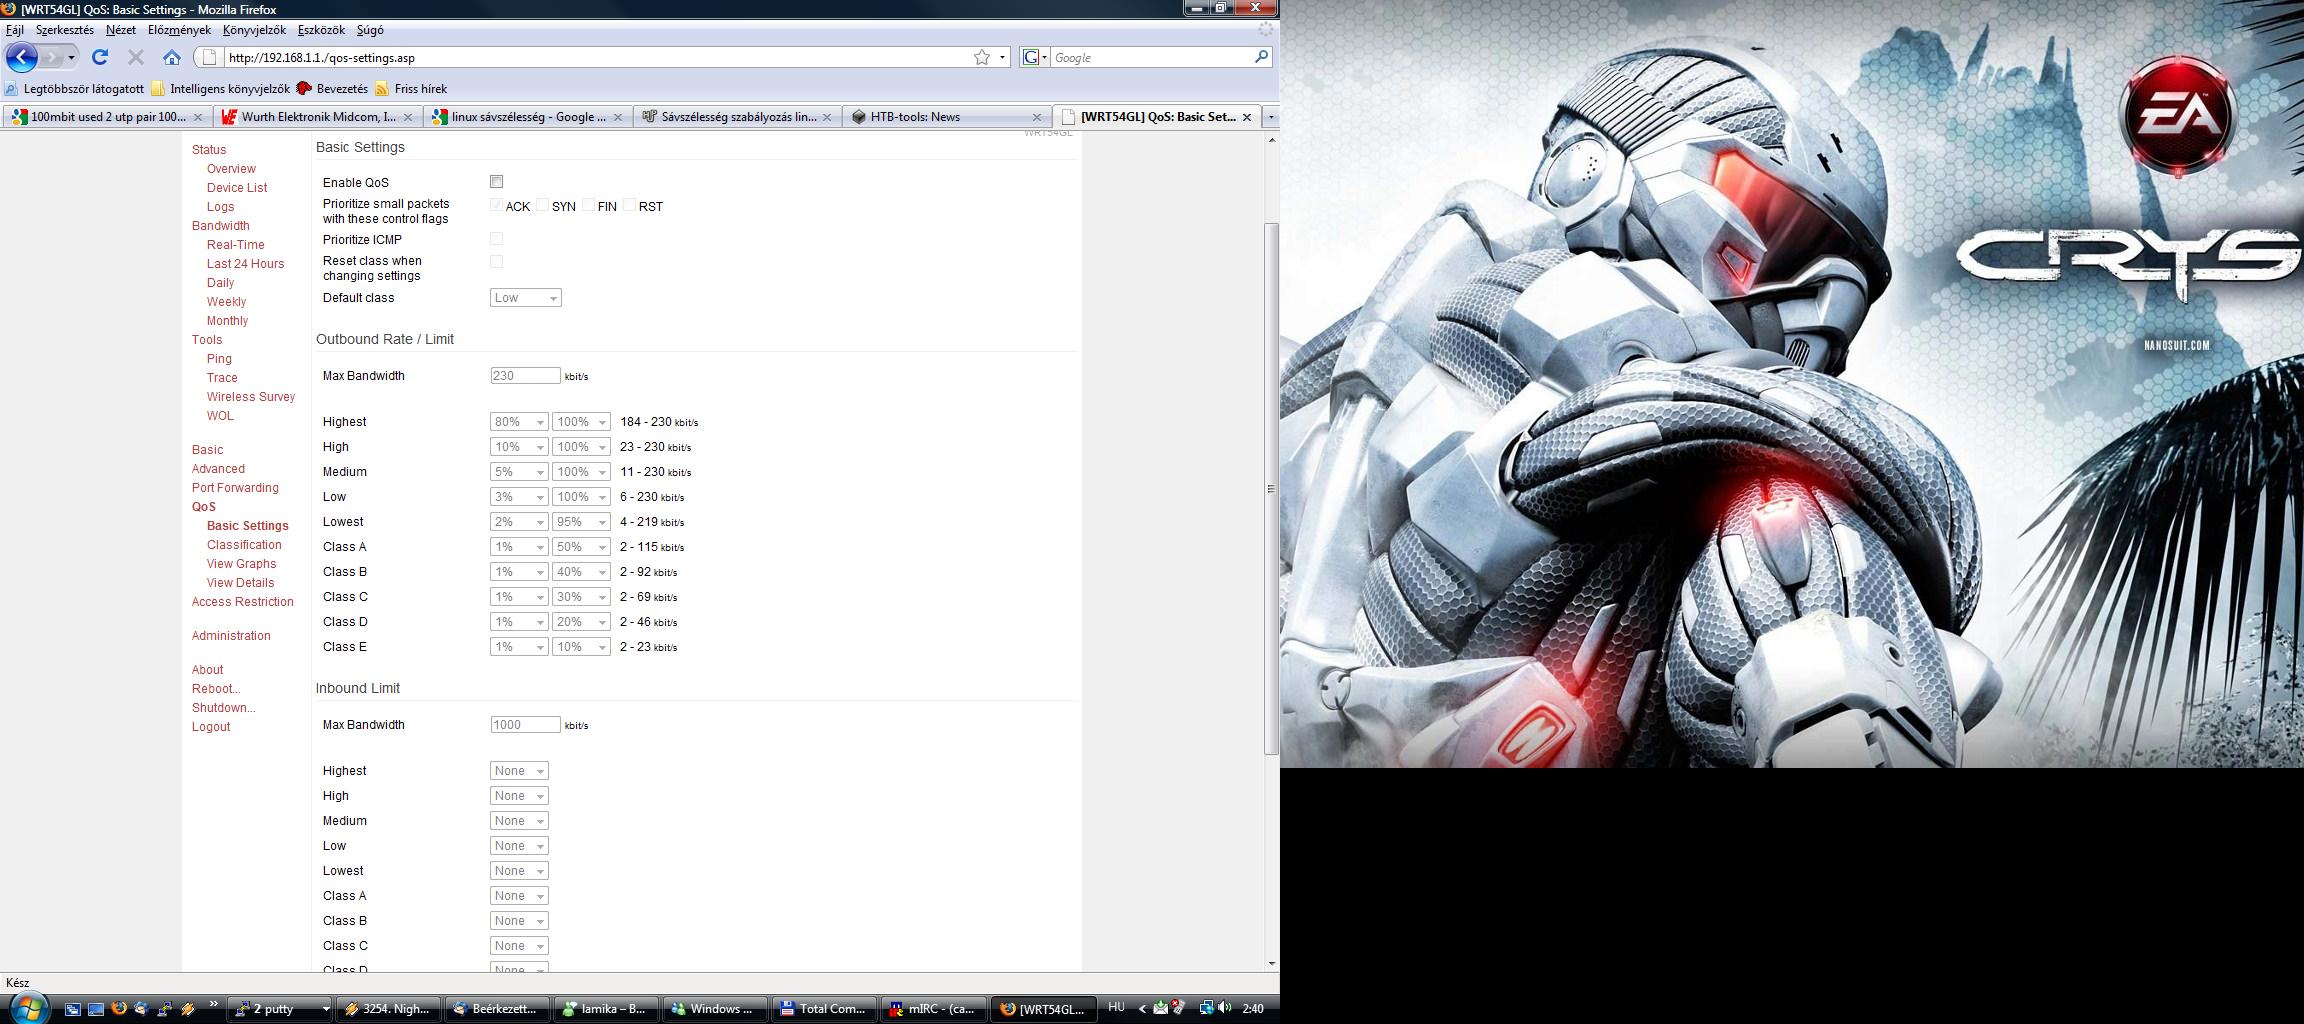
Task: Go to Port Forwarding in sidebar
Action: [x=235, y=488]
